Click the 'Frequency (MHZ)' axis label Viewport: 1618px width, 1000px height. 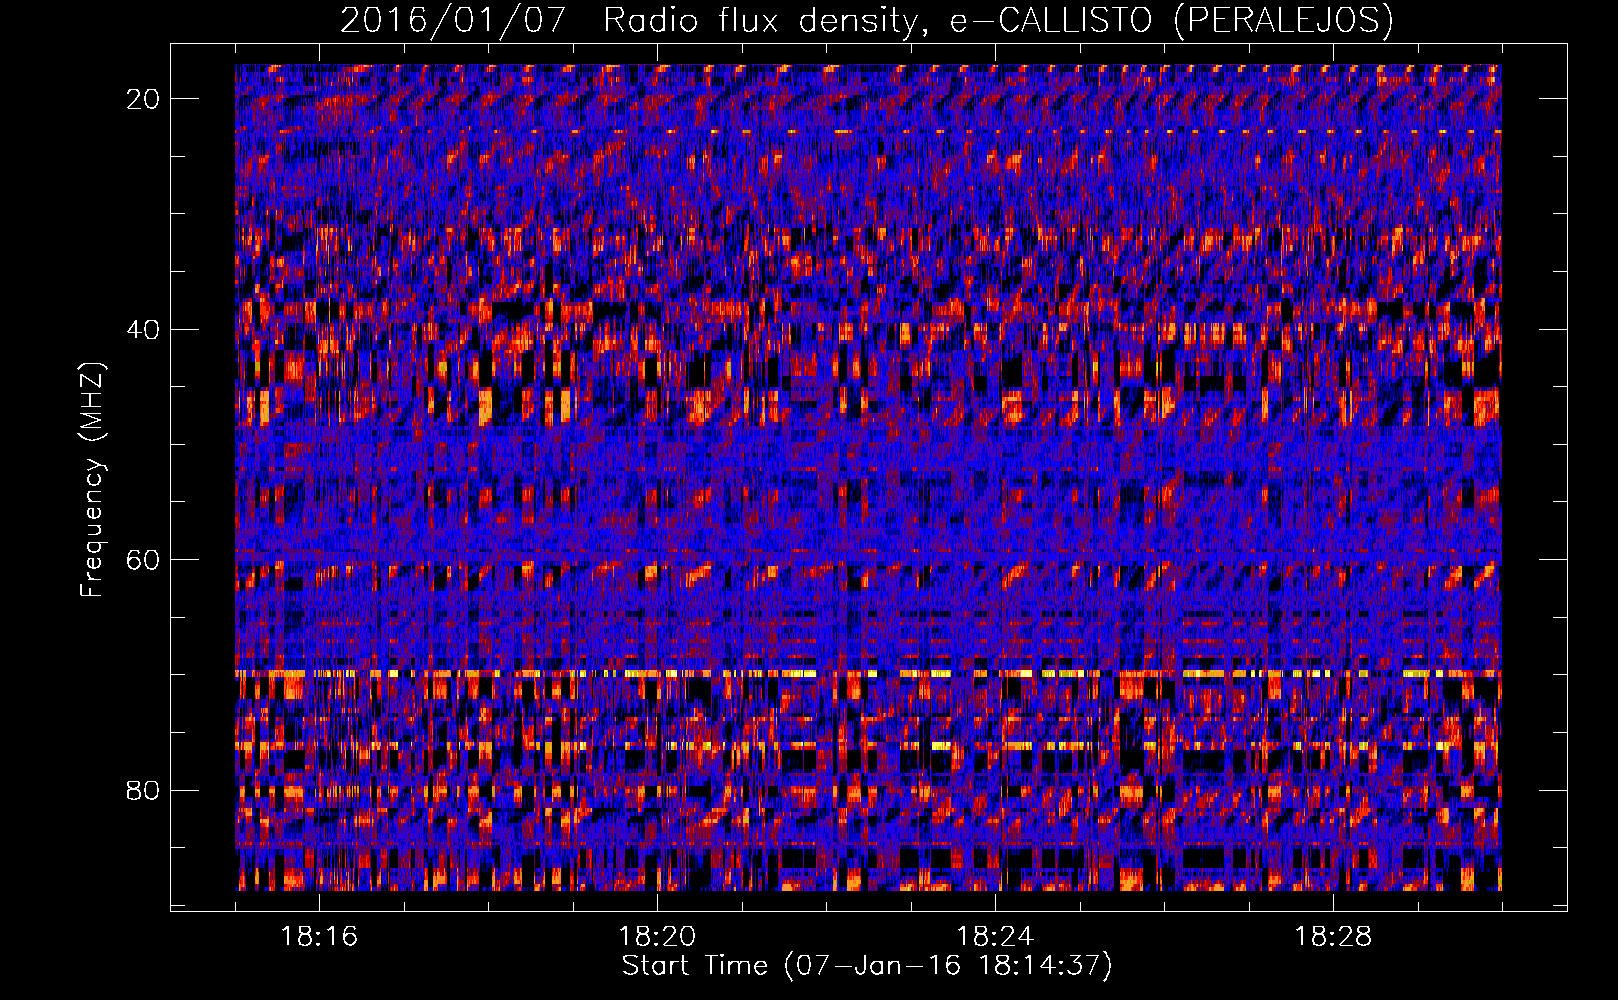92,479
